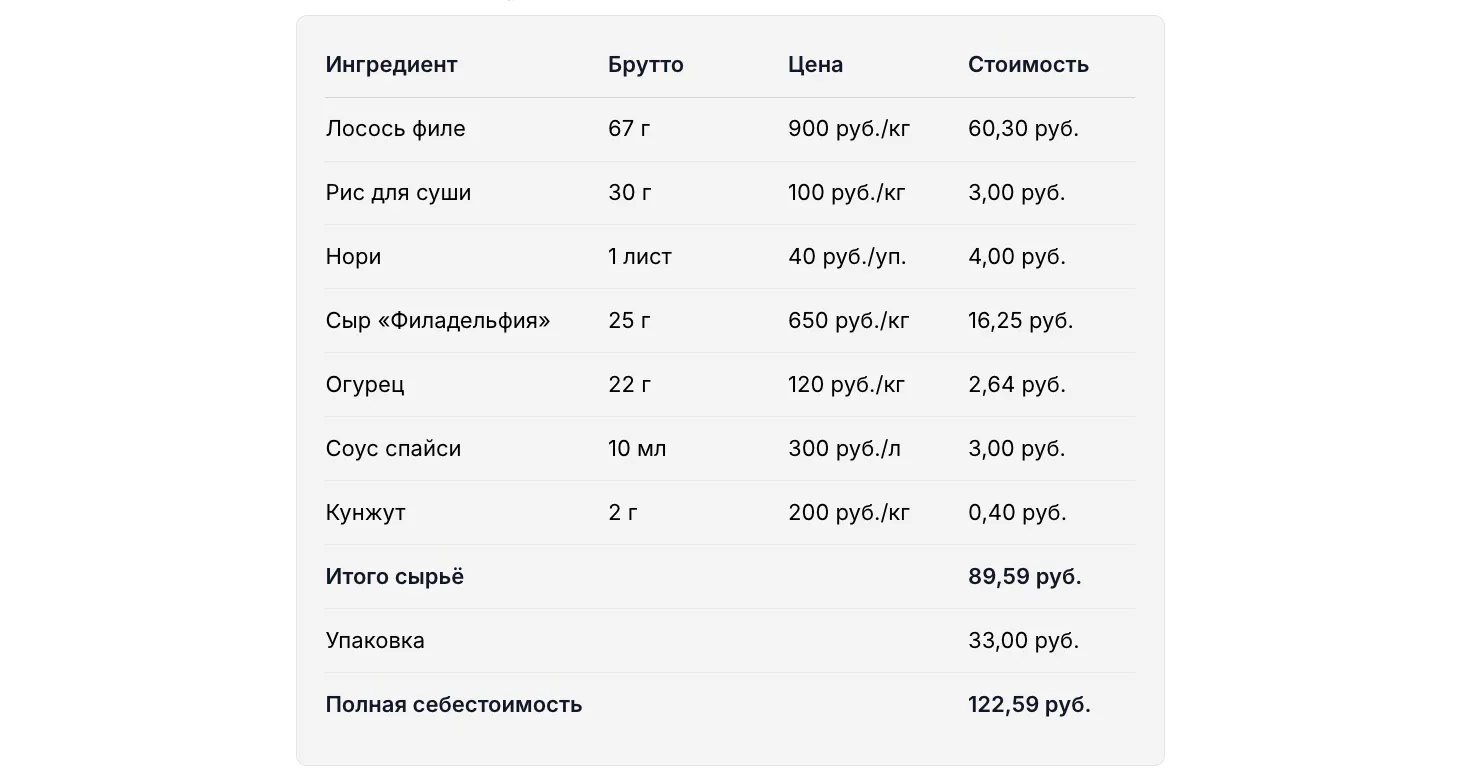This screenshot has height=774, width=1458.
Task: Click the 0,40 руб. cost cell
Action: (1017, 513)
